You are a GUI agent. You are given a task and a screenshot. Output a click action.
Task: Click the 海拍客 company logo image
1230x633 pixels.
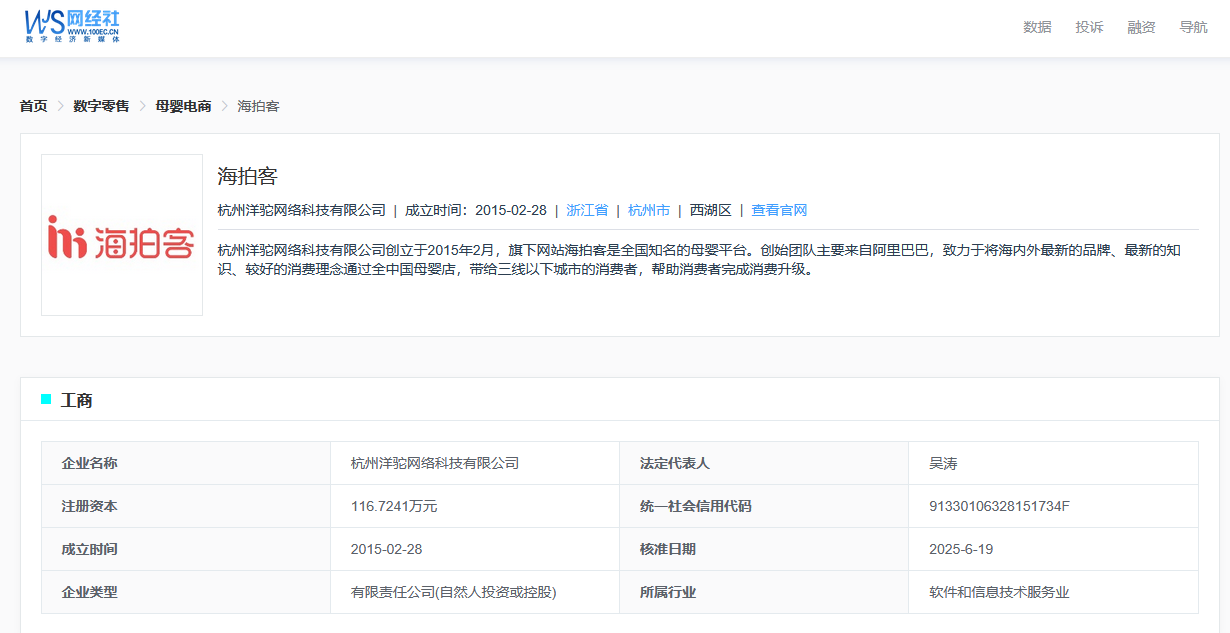(x=122, y=235)
